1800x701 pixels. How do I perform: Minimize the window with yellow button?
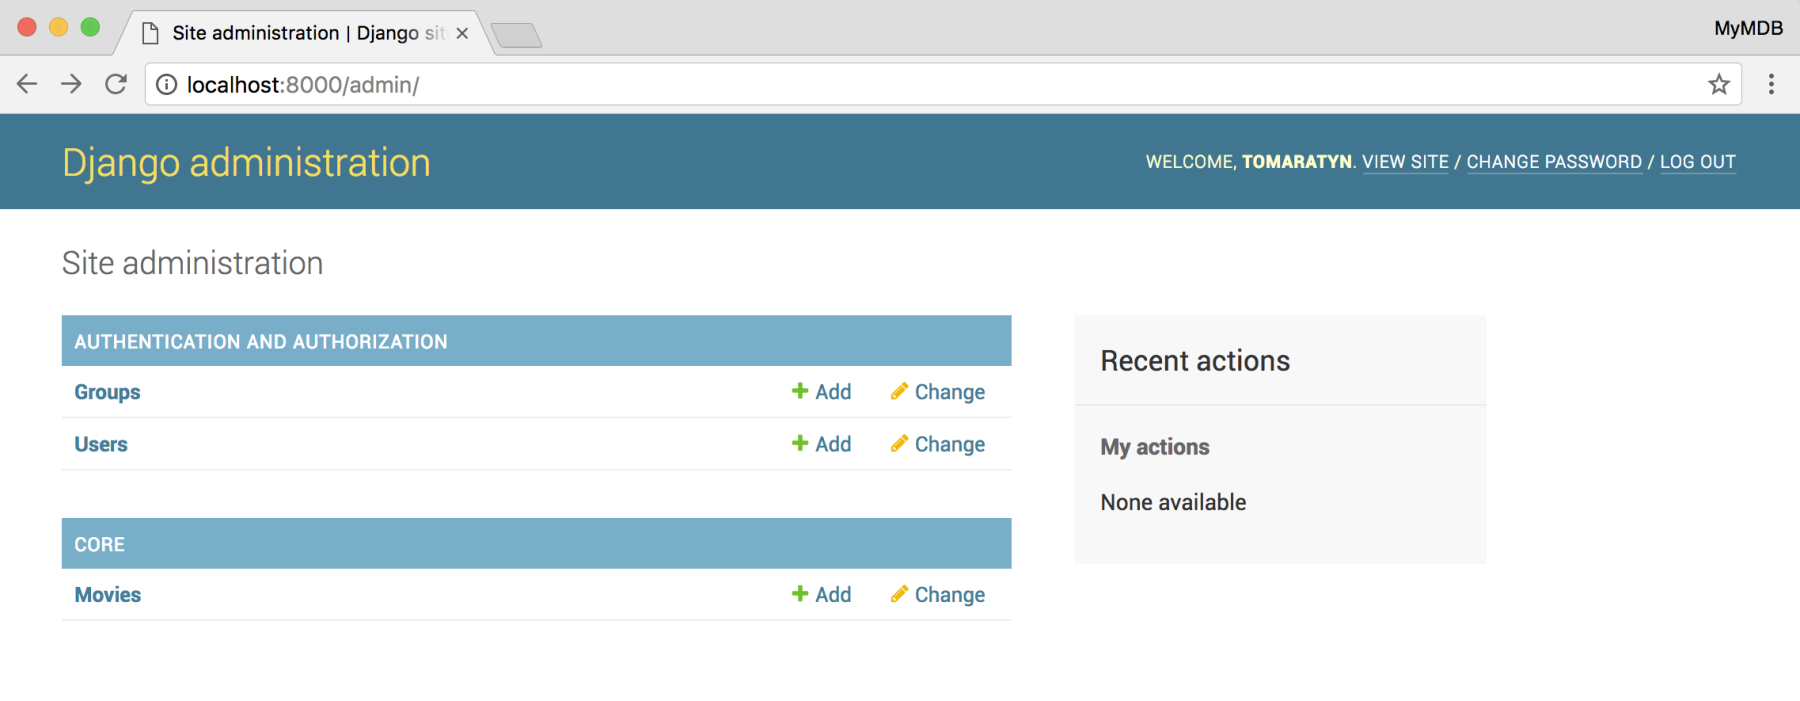pos(59,27)
